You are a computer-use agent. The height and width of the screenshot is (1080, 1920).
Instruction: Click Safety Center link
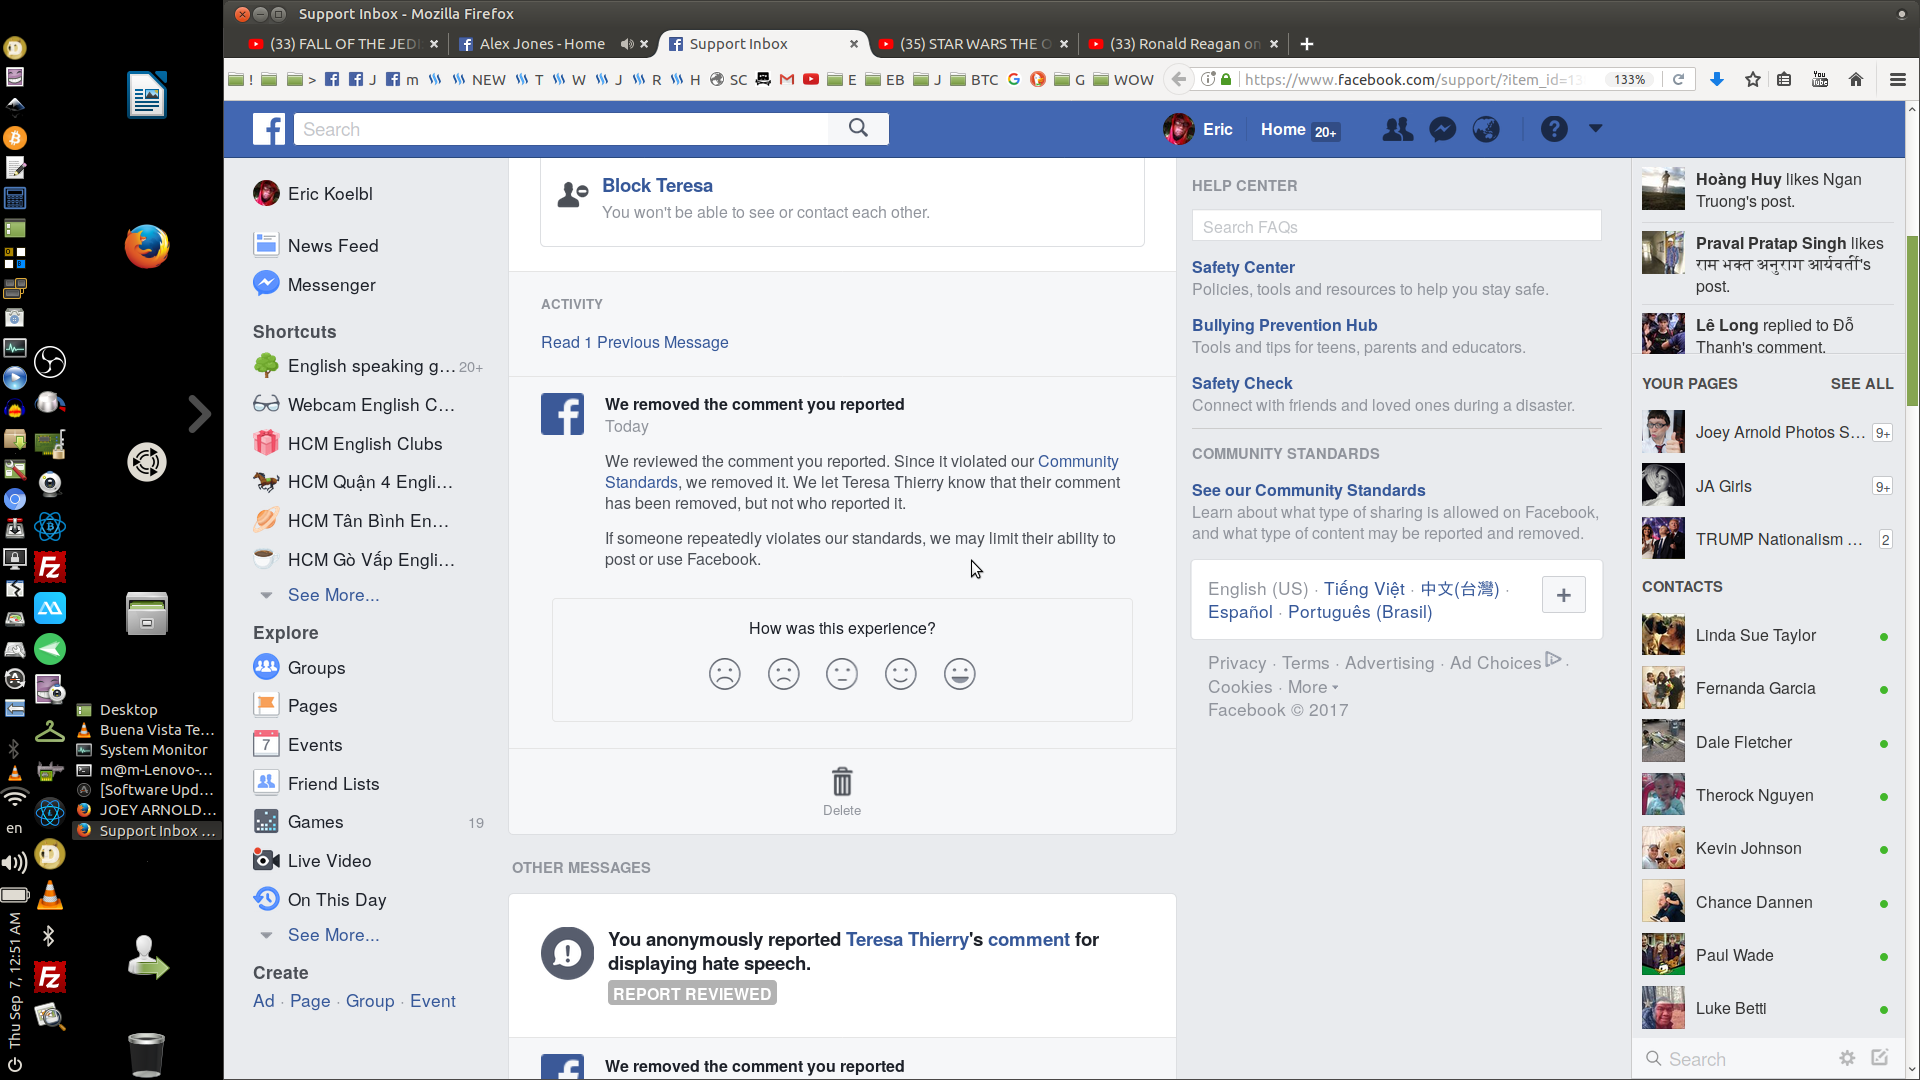tap(1243, 268)
